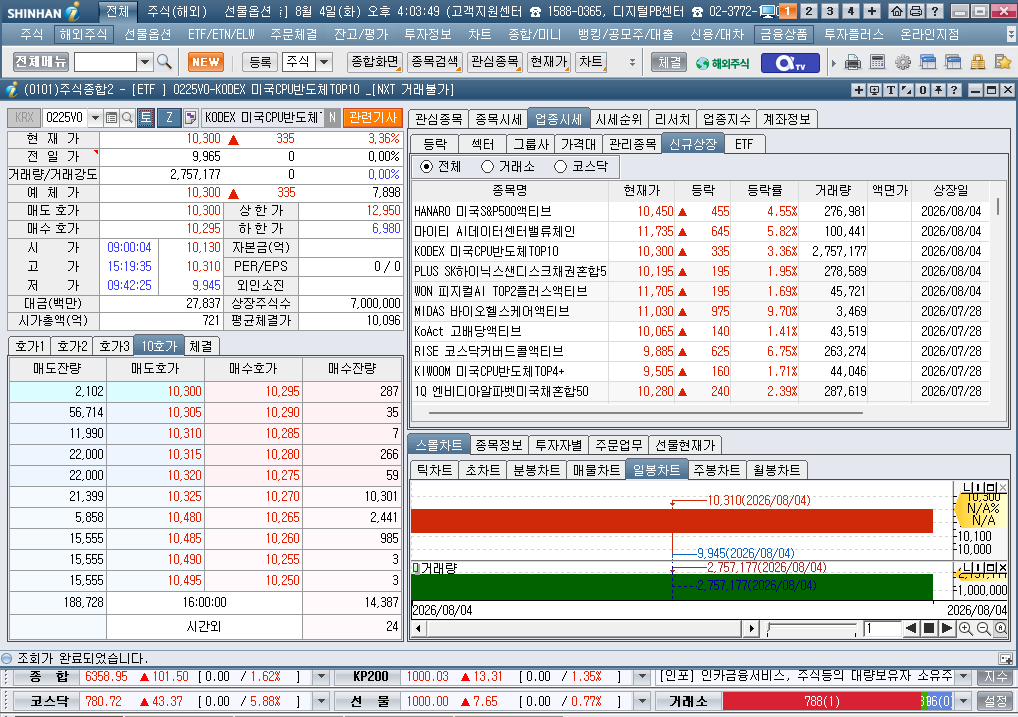Click the NEW button
1018x717 pixels.
[206, 62]
